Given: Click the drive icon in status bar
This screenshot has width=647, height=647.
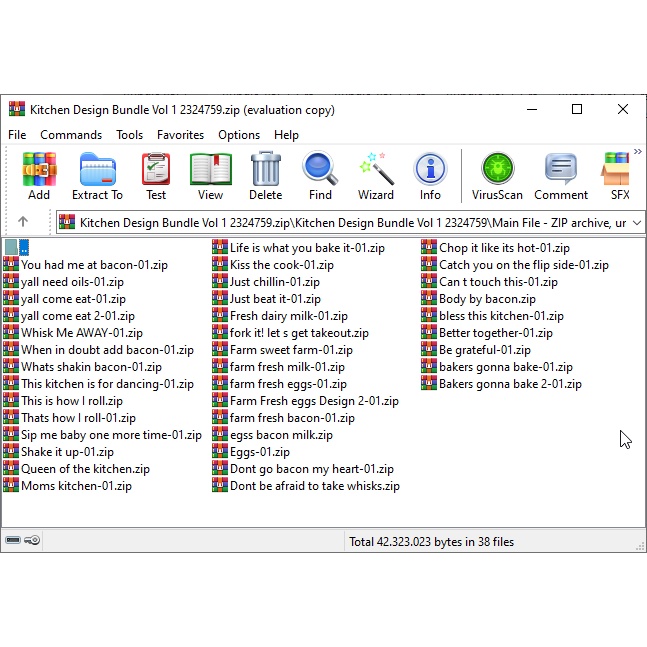Looking at the screenshot, I should click(x=13, y=541).
